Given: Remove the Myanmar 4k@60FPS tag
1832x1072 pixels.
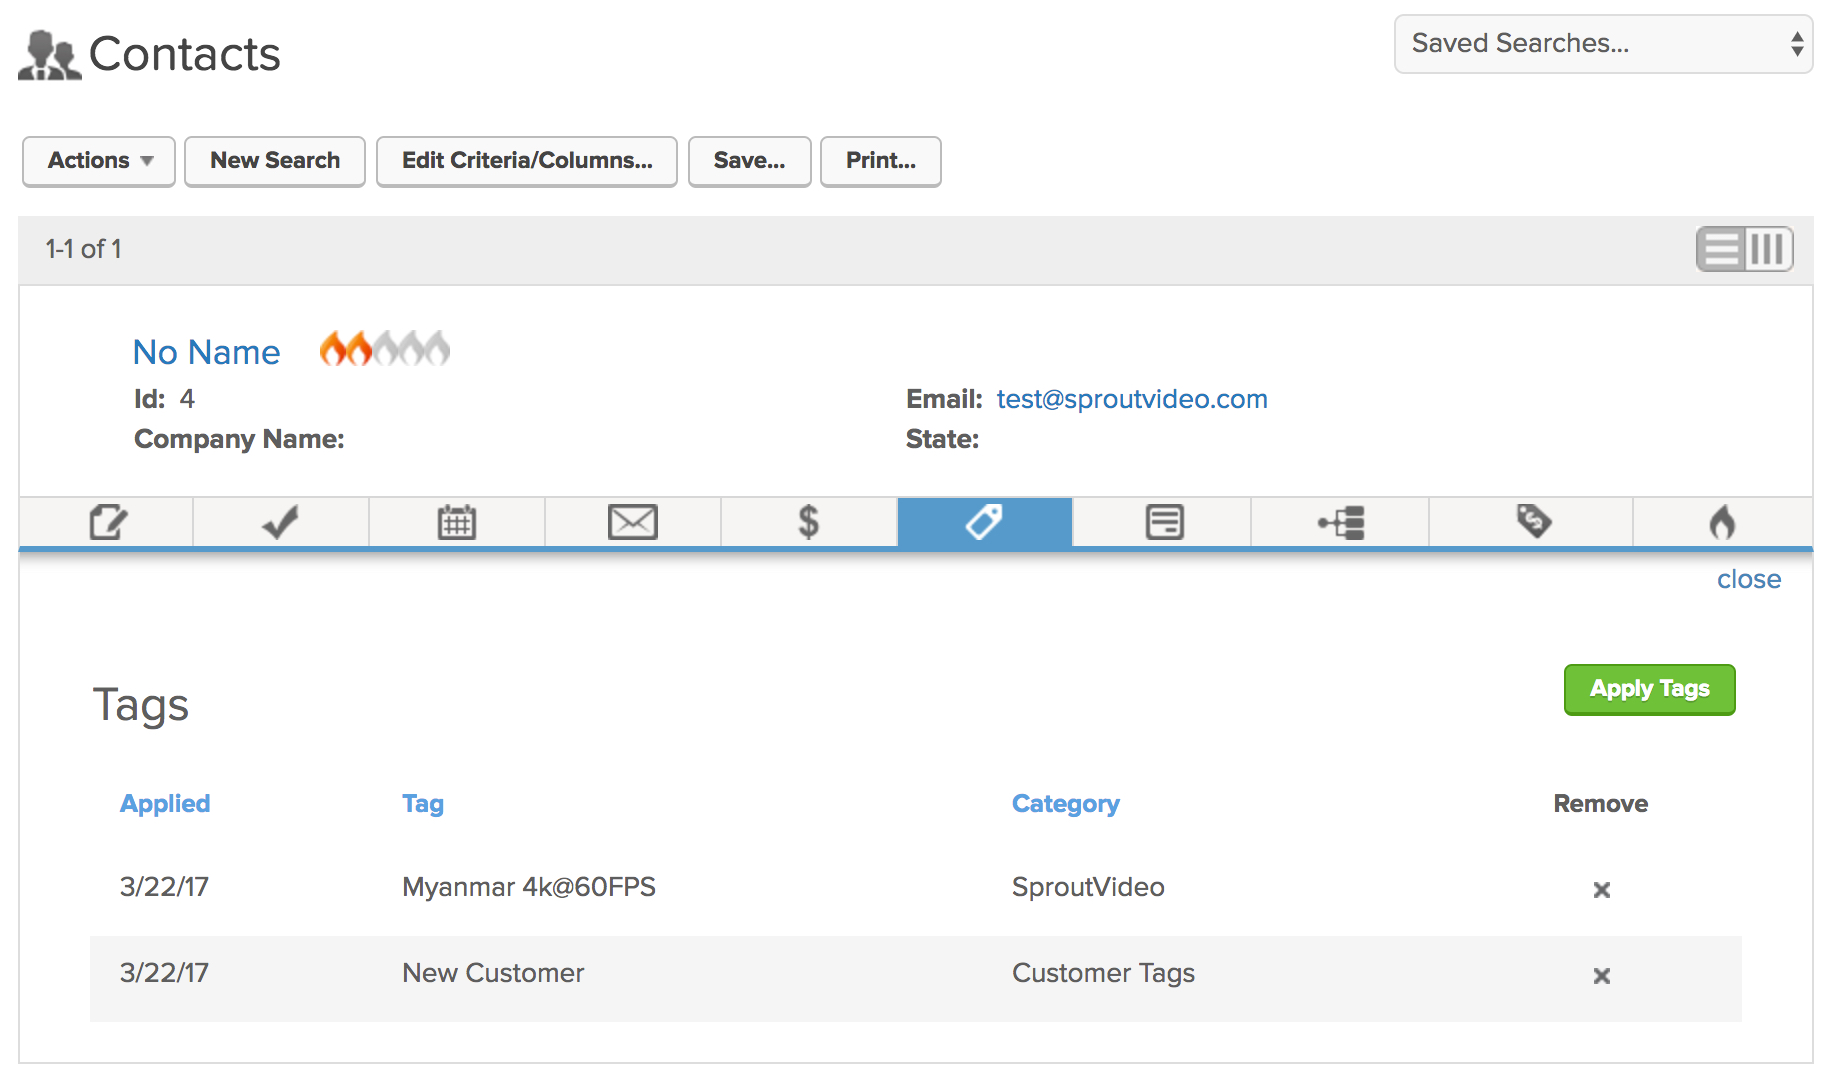Looking at the screenshot, I should (x=1601, y=889).
